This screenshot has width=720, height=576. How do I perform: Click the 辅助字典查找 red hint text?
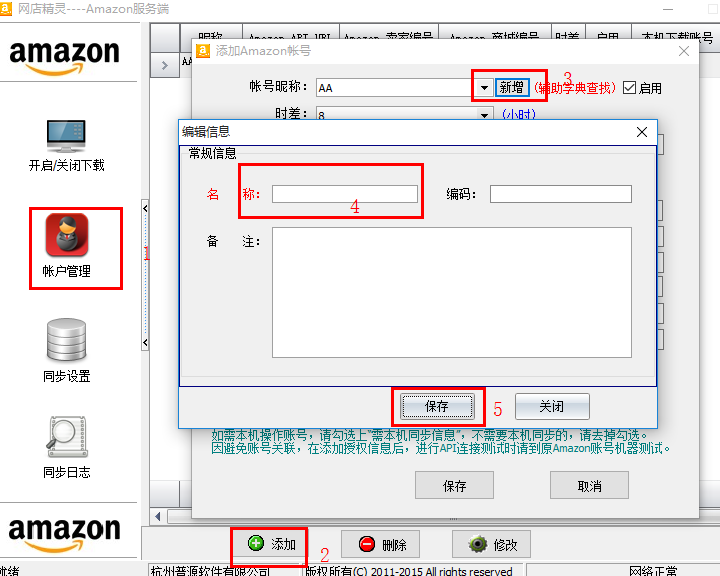(574, 88)
